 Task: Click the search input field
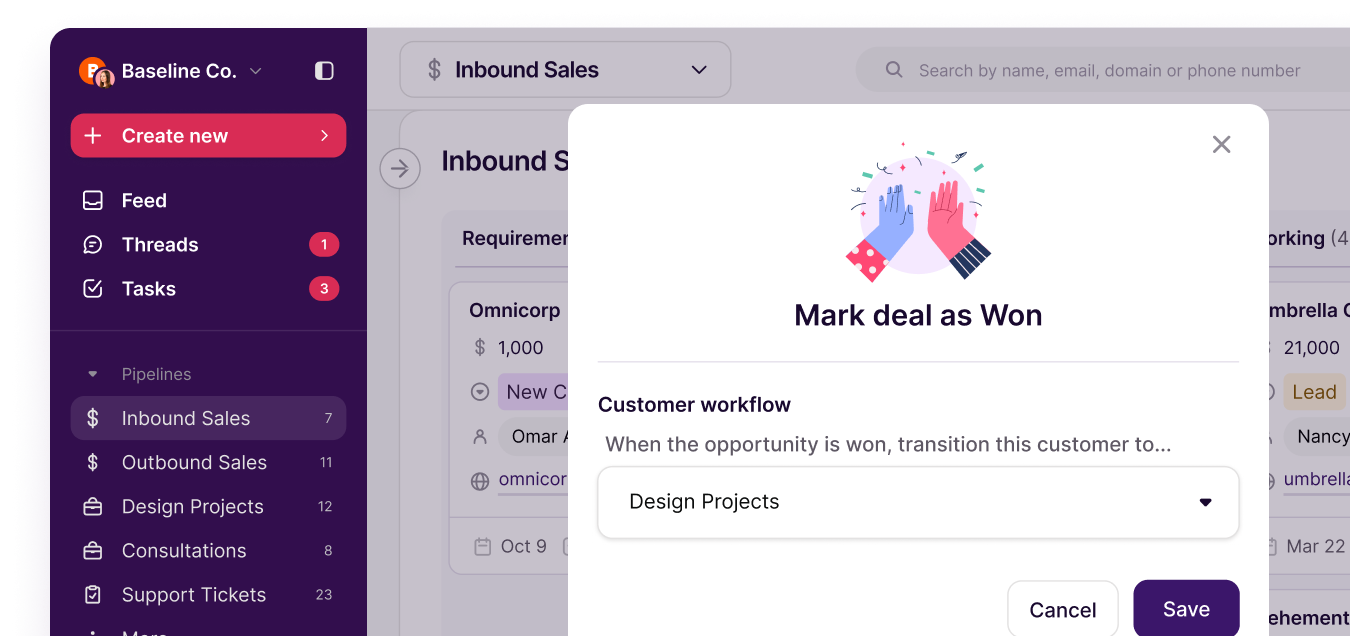pos(1108,71)
